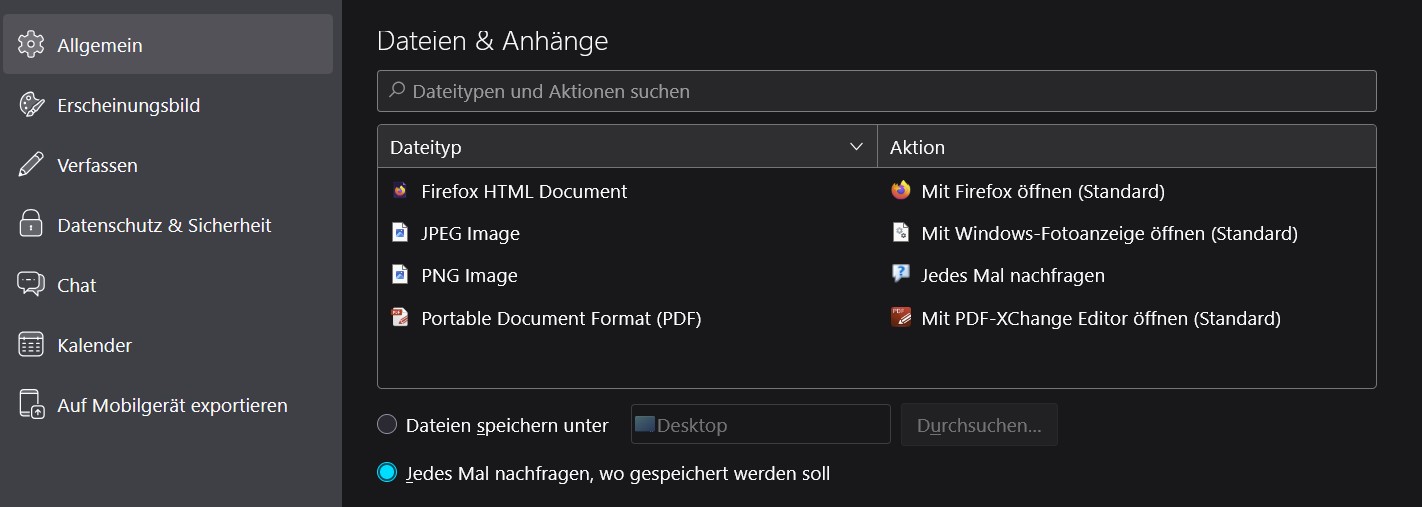1422x507 pixels.
Task: Click the mobile export icon
Action: [x=32, y=405]
